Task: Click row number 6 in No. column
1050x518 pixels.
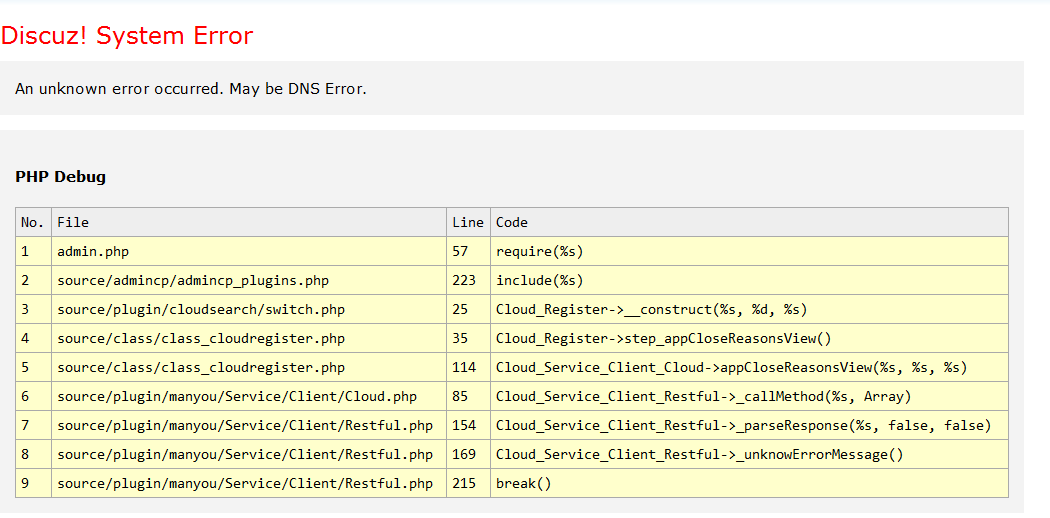Action: click(33, 396)
